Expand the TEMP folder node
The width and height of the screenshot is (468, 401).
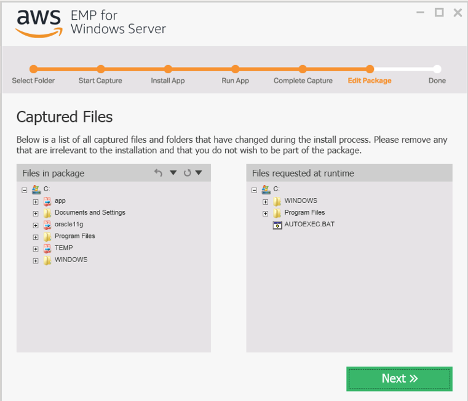(36, 249)
